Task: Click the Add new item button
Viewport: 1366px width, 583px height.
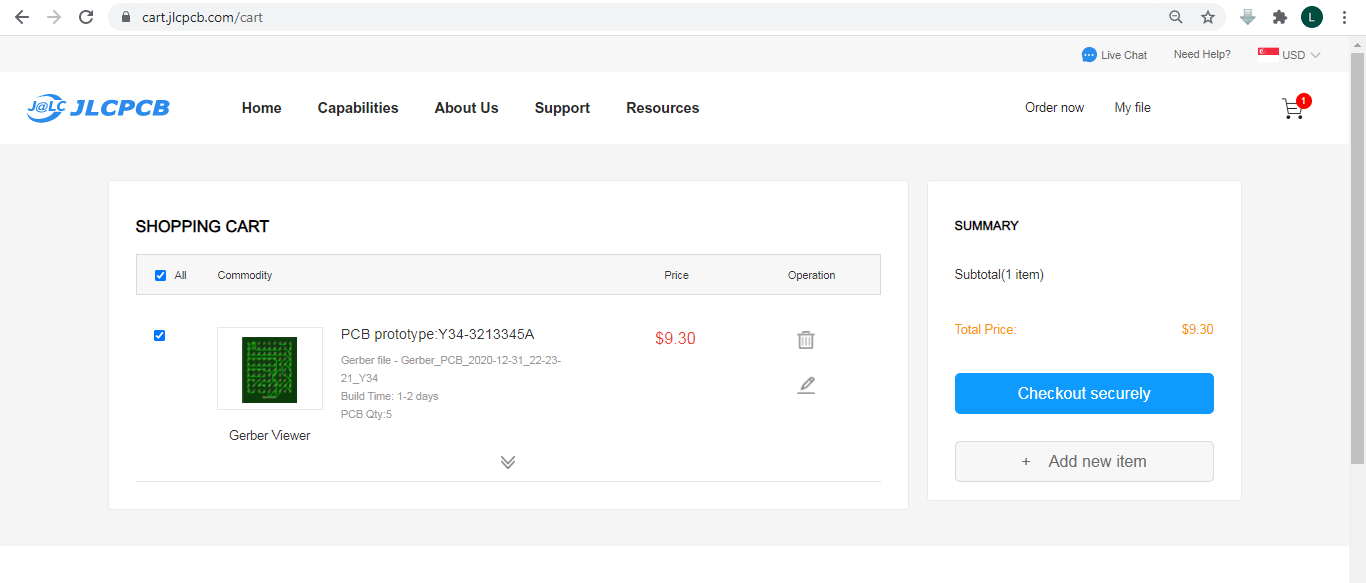Action: [1084, 461]
